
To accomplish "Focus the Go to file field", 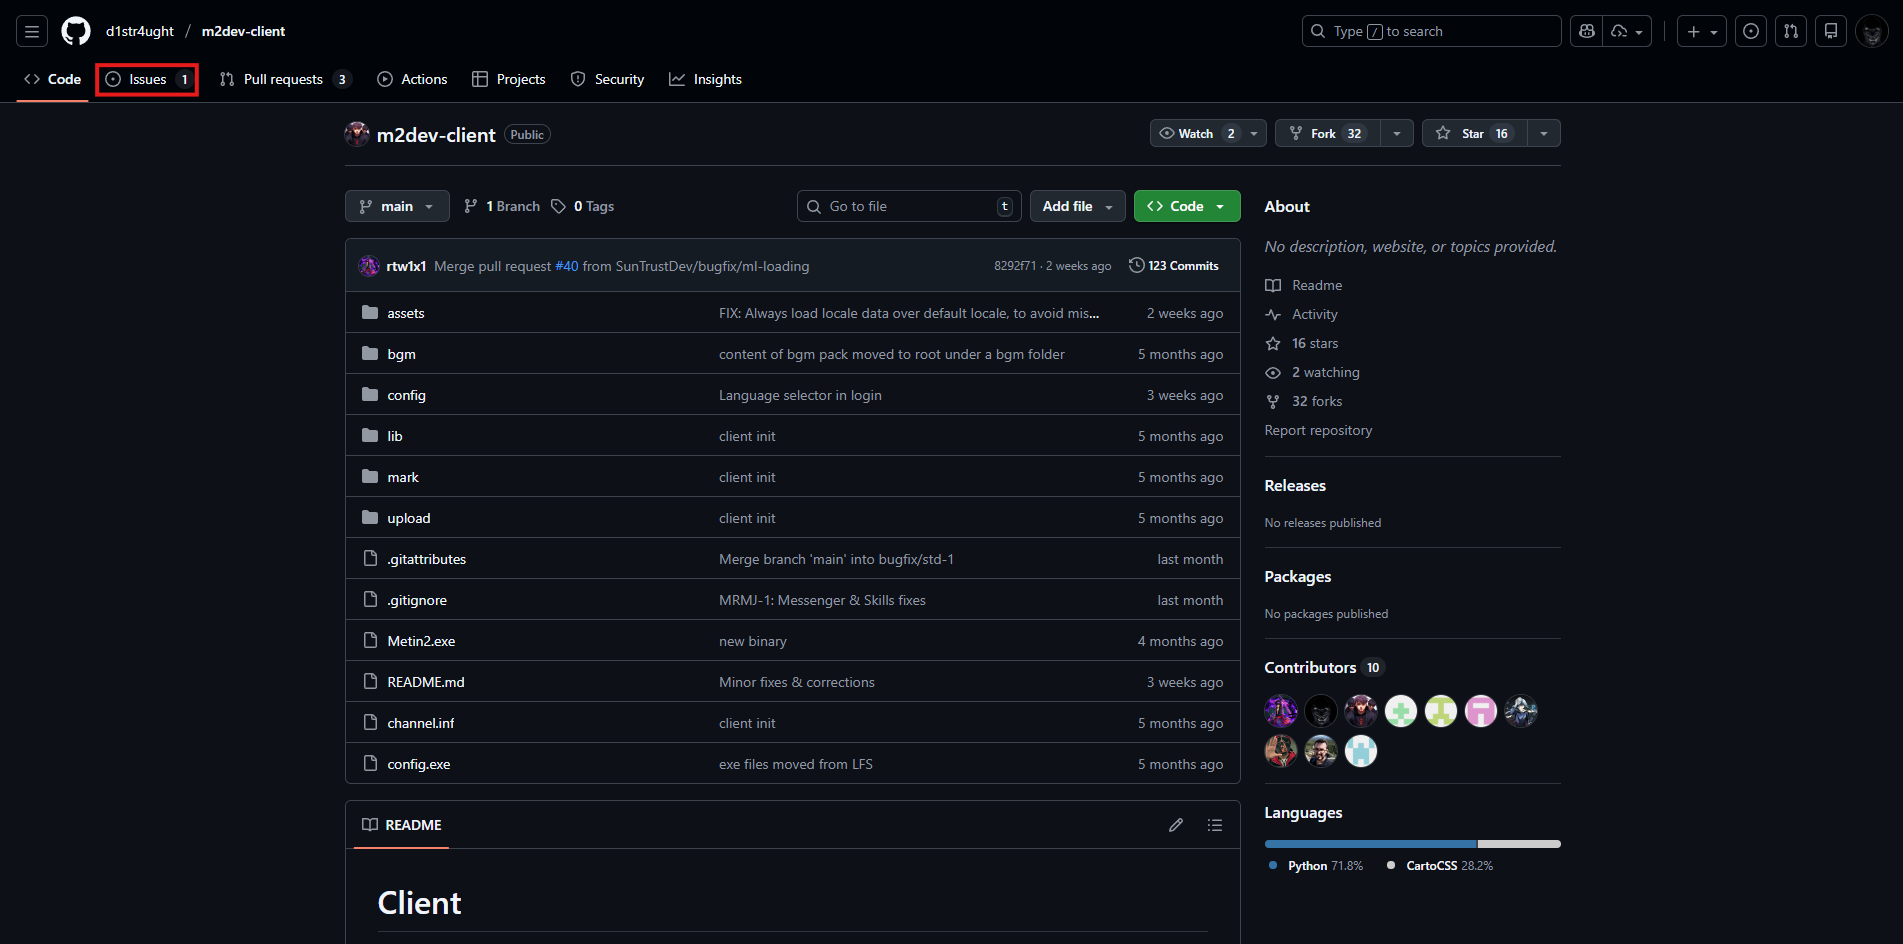I will tap(908, 206).
